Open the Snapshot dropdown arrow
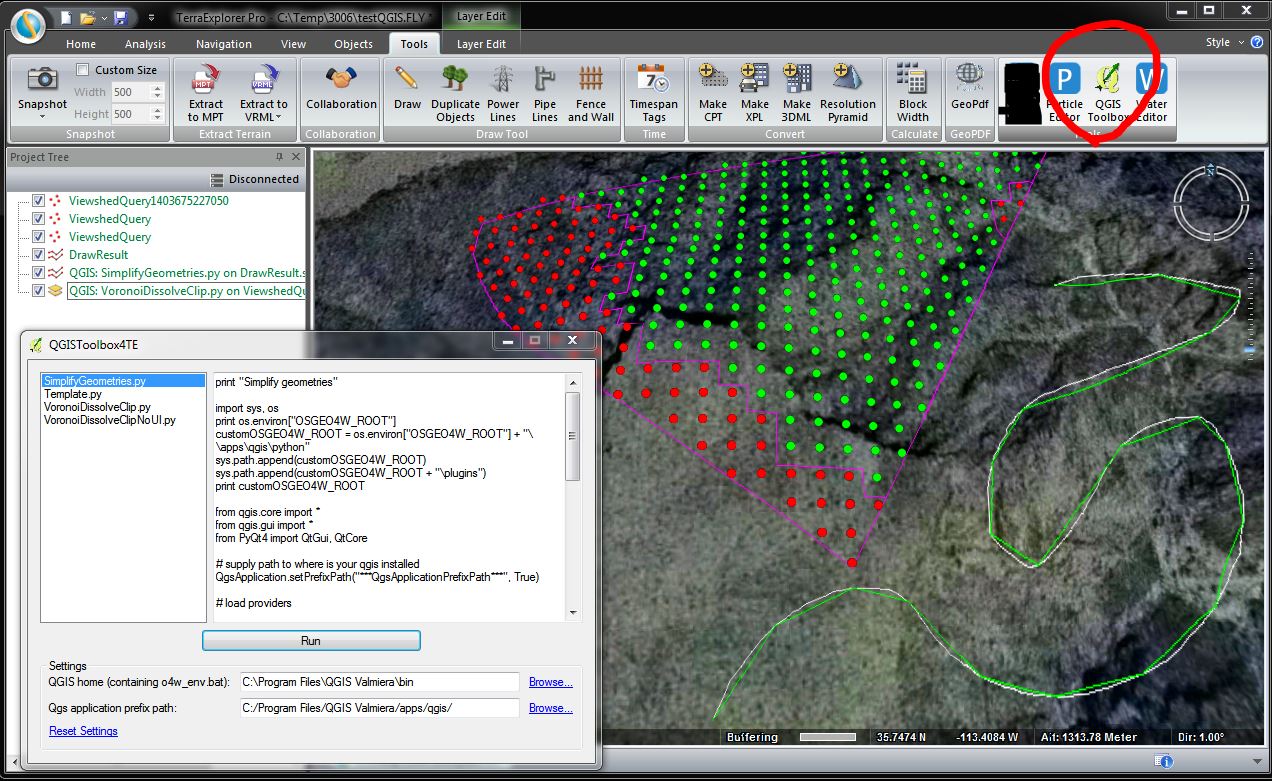 (42, 117)
